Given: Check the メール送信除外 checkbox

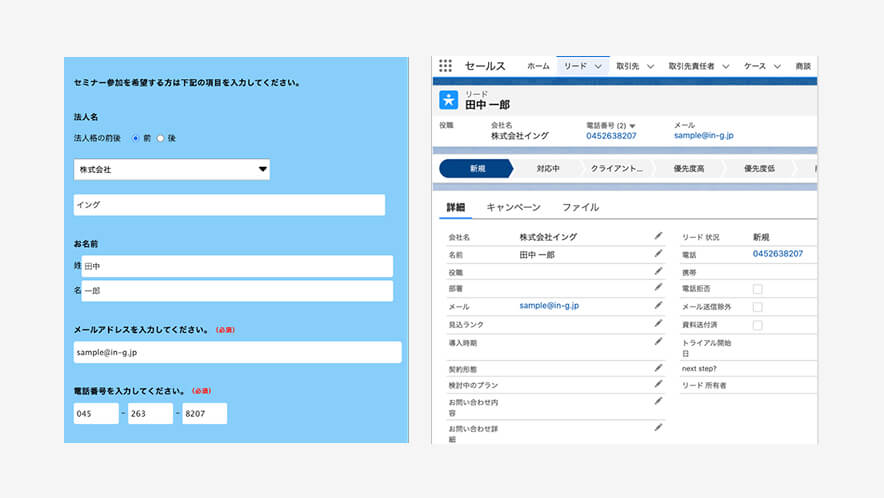Looking at the screenshot, I should point(757,307).
